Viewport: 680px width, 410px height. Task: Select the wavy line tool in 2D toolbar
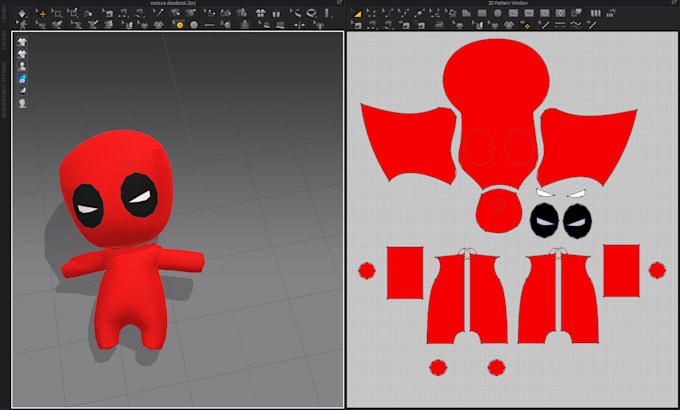(x=575, y=25)
